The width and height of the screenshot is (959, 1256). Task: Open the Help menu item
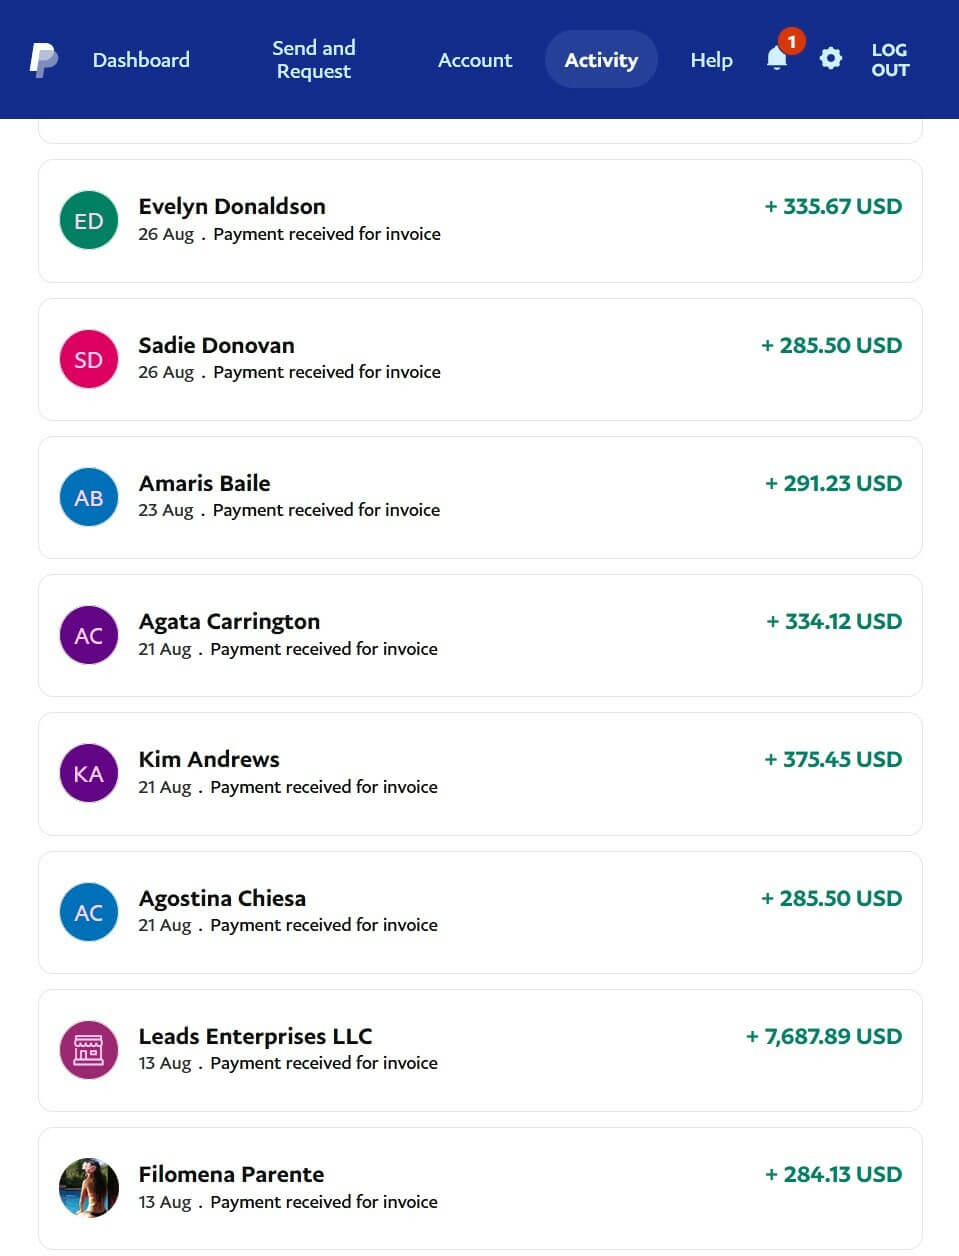[x=711, y=60]
